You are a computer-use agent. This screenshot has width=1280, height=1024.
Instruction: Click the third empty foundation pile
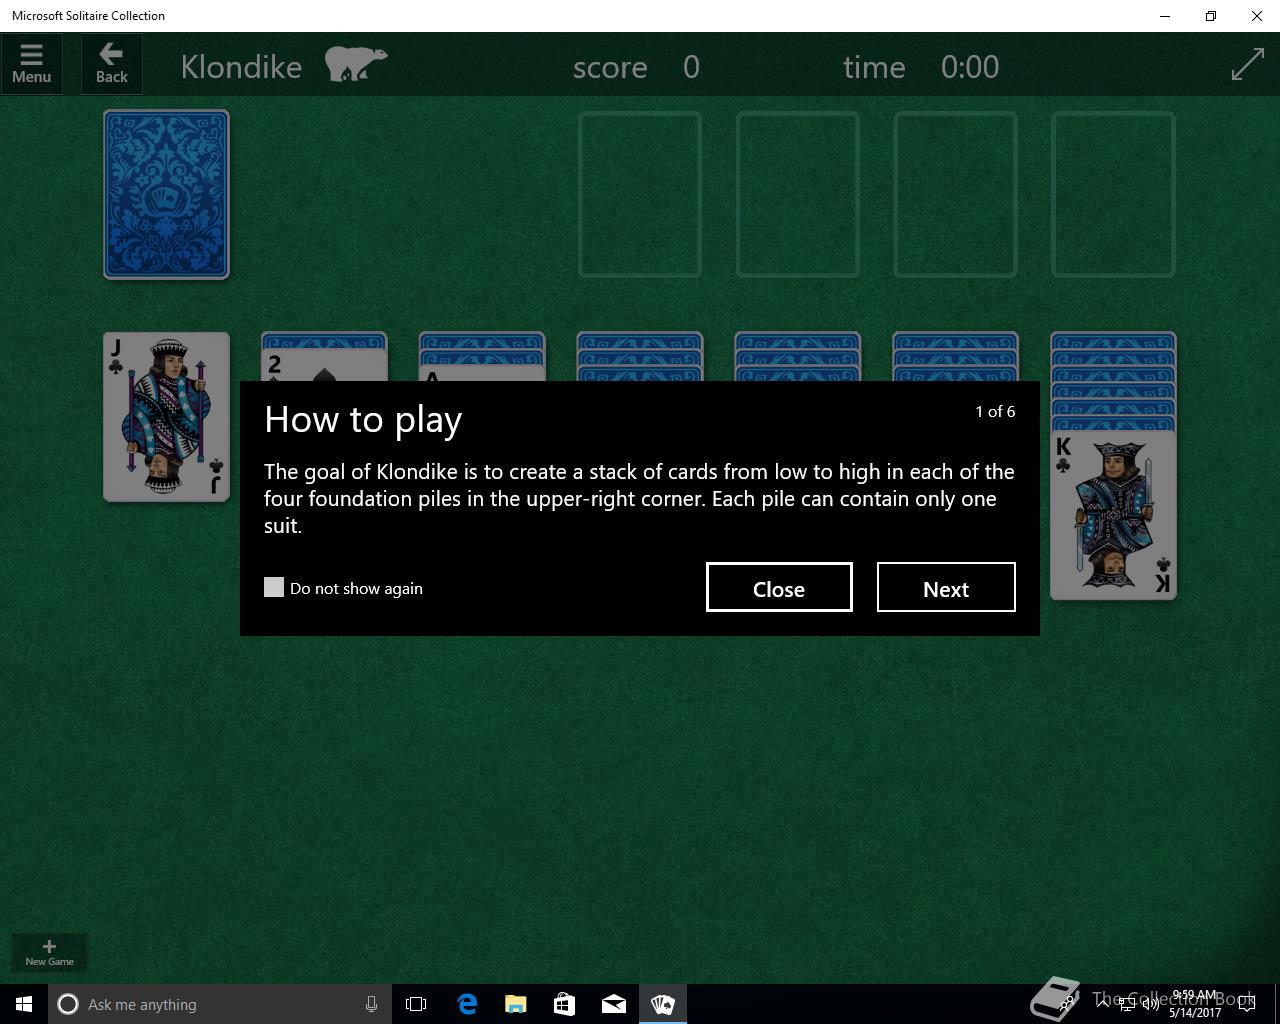(x=956, y=194)
